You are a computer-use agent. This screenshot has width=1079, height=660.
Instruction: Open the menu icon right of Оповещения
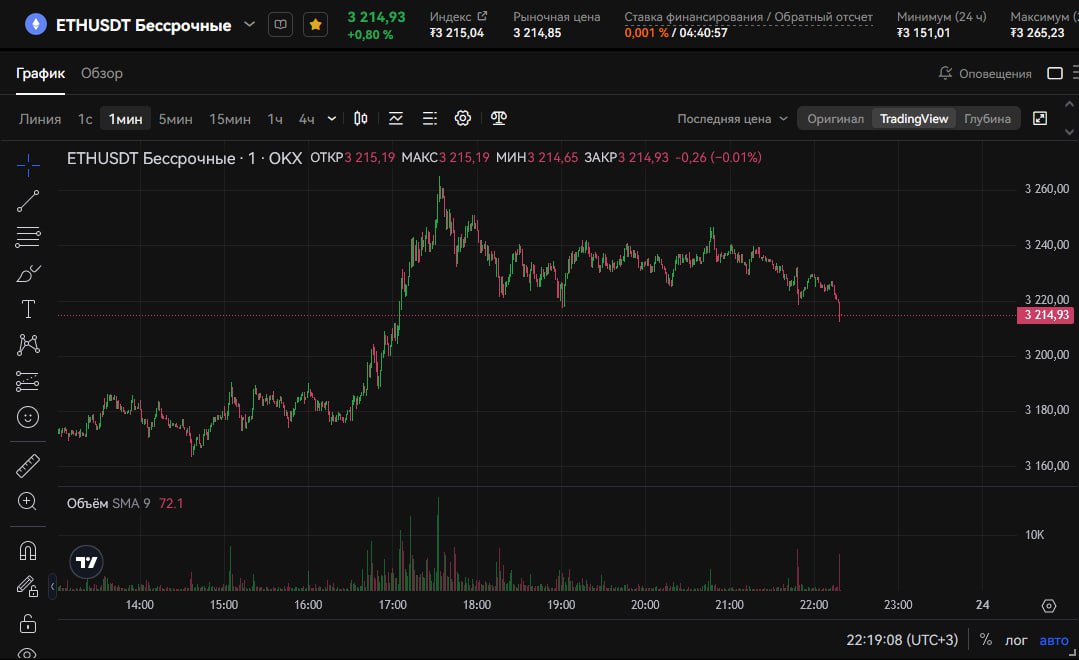pyautogui.click(x=1075, y=73)
